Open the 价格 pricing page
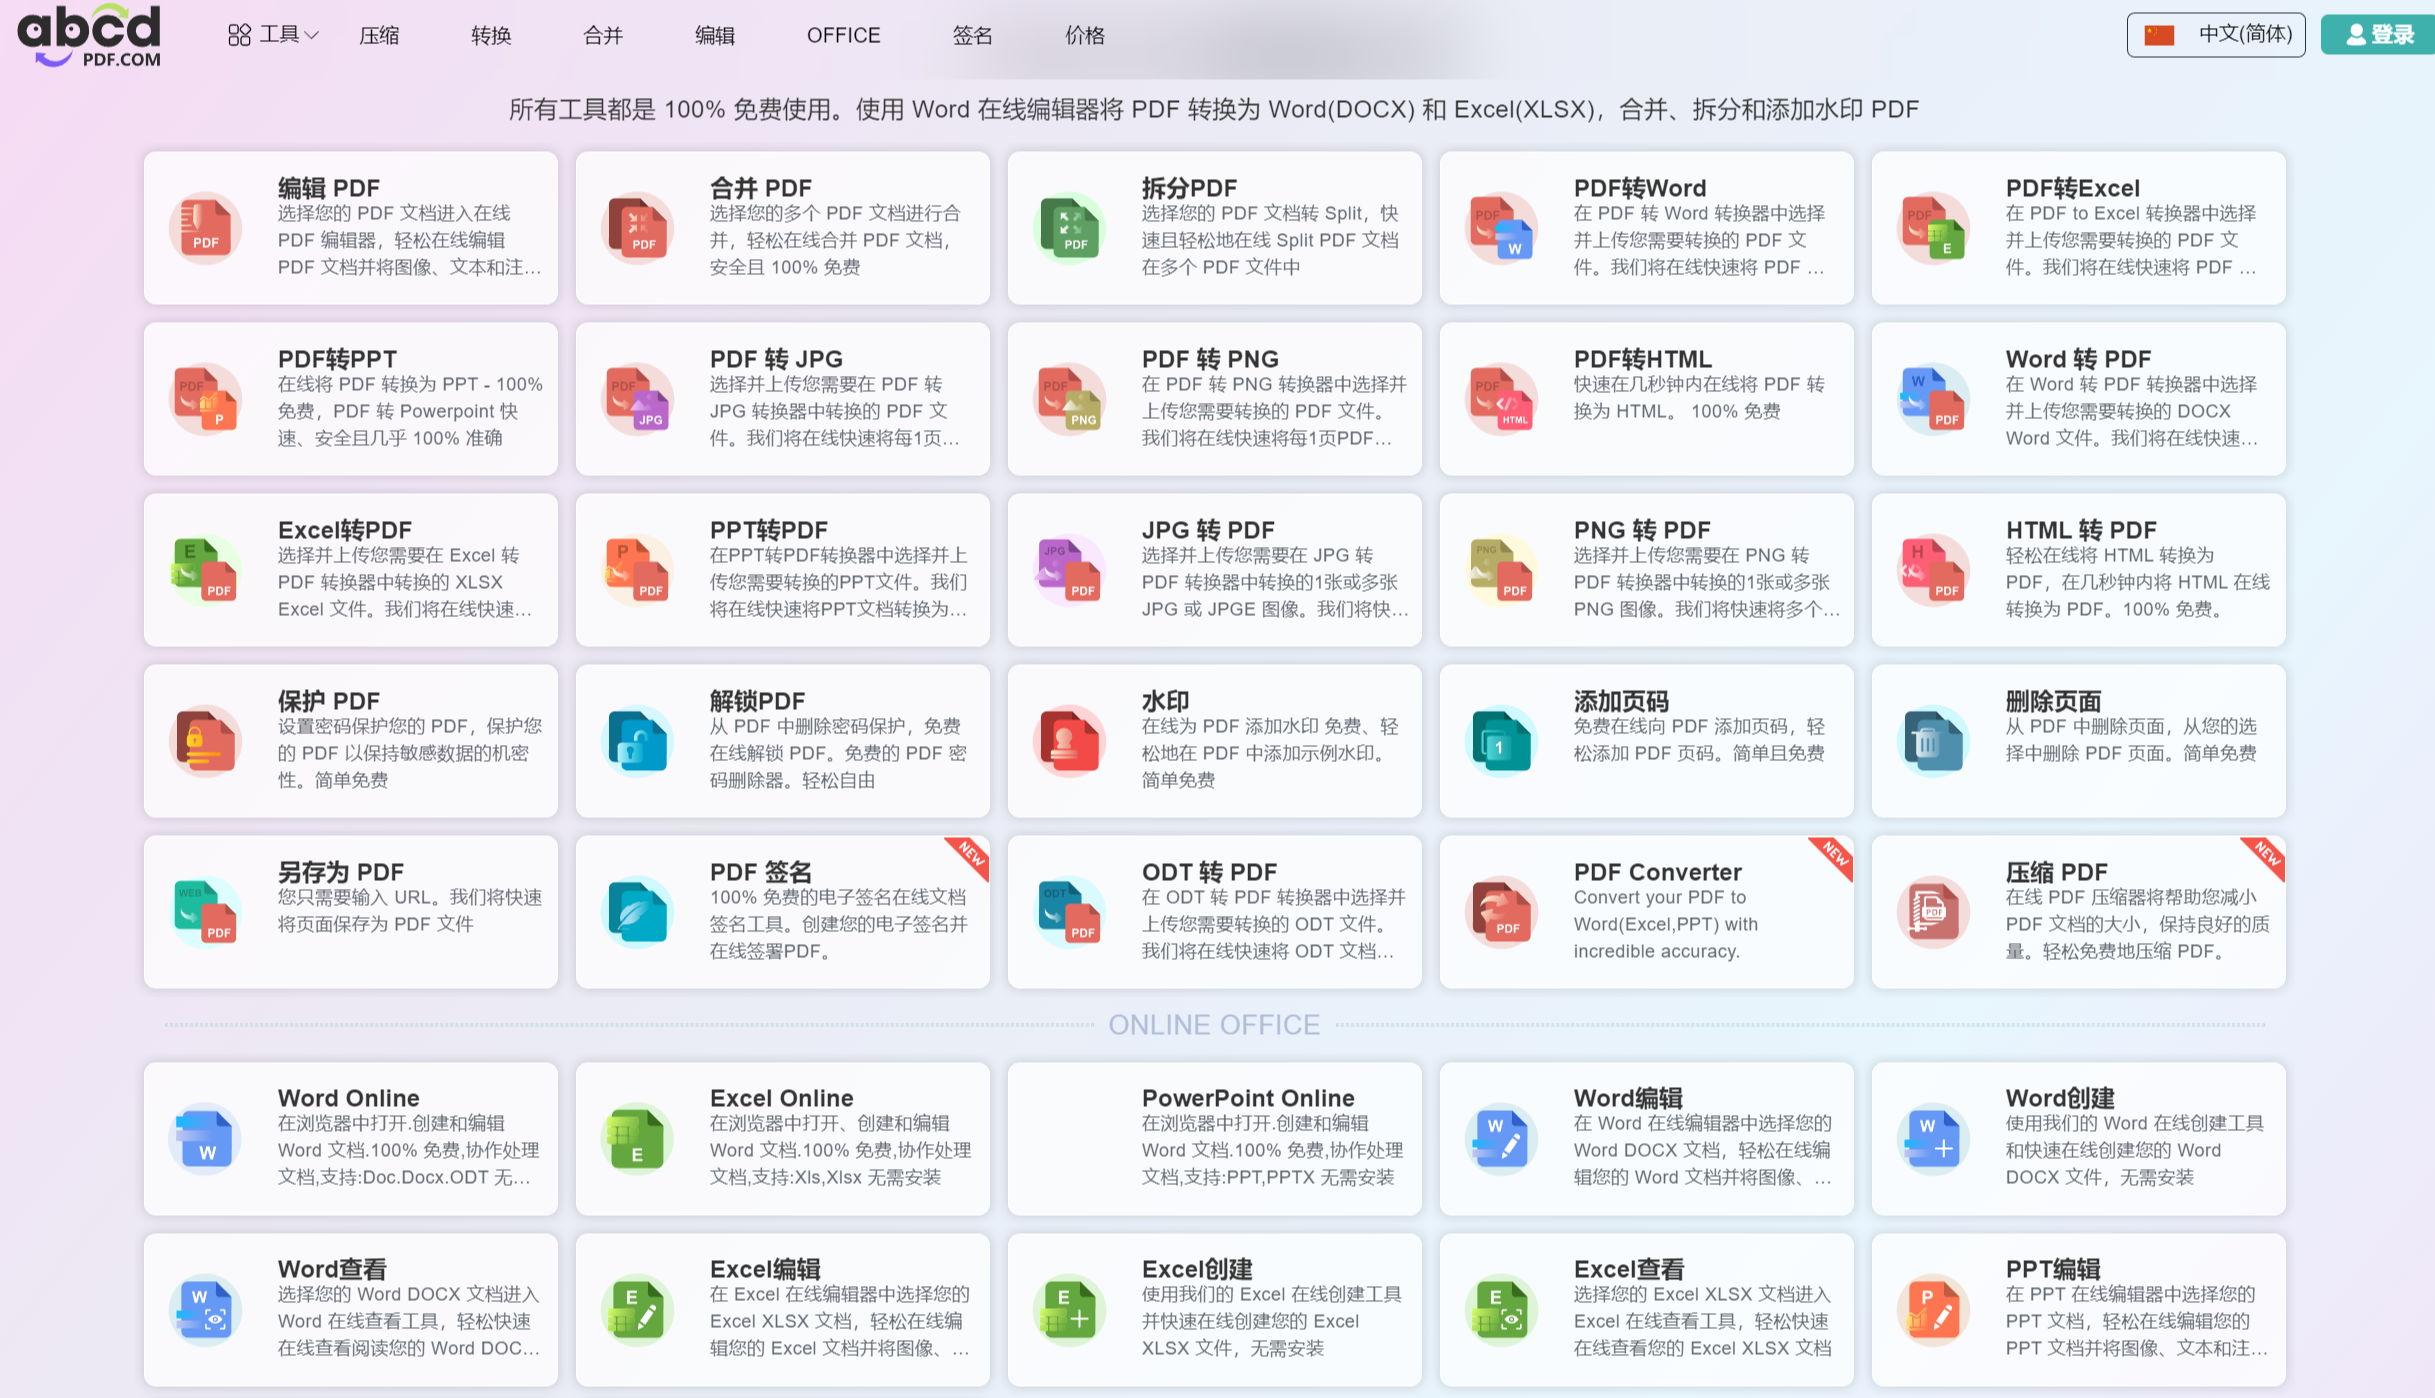 coord(1084,35)
